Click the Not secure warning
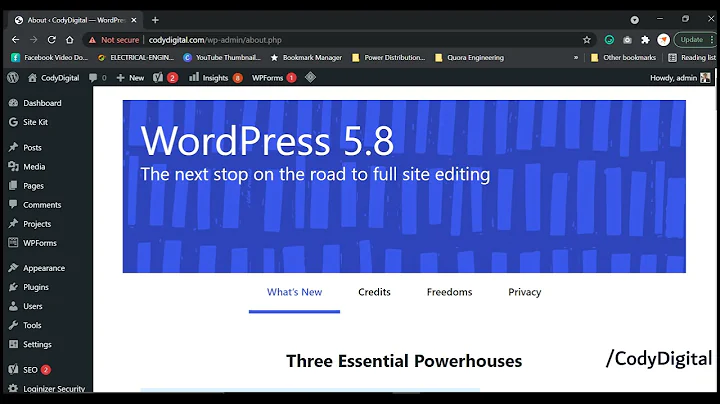The height and width of the screenshot is (404, 720). [114, 40]
